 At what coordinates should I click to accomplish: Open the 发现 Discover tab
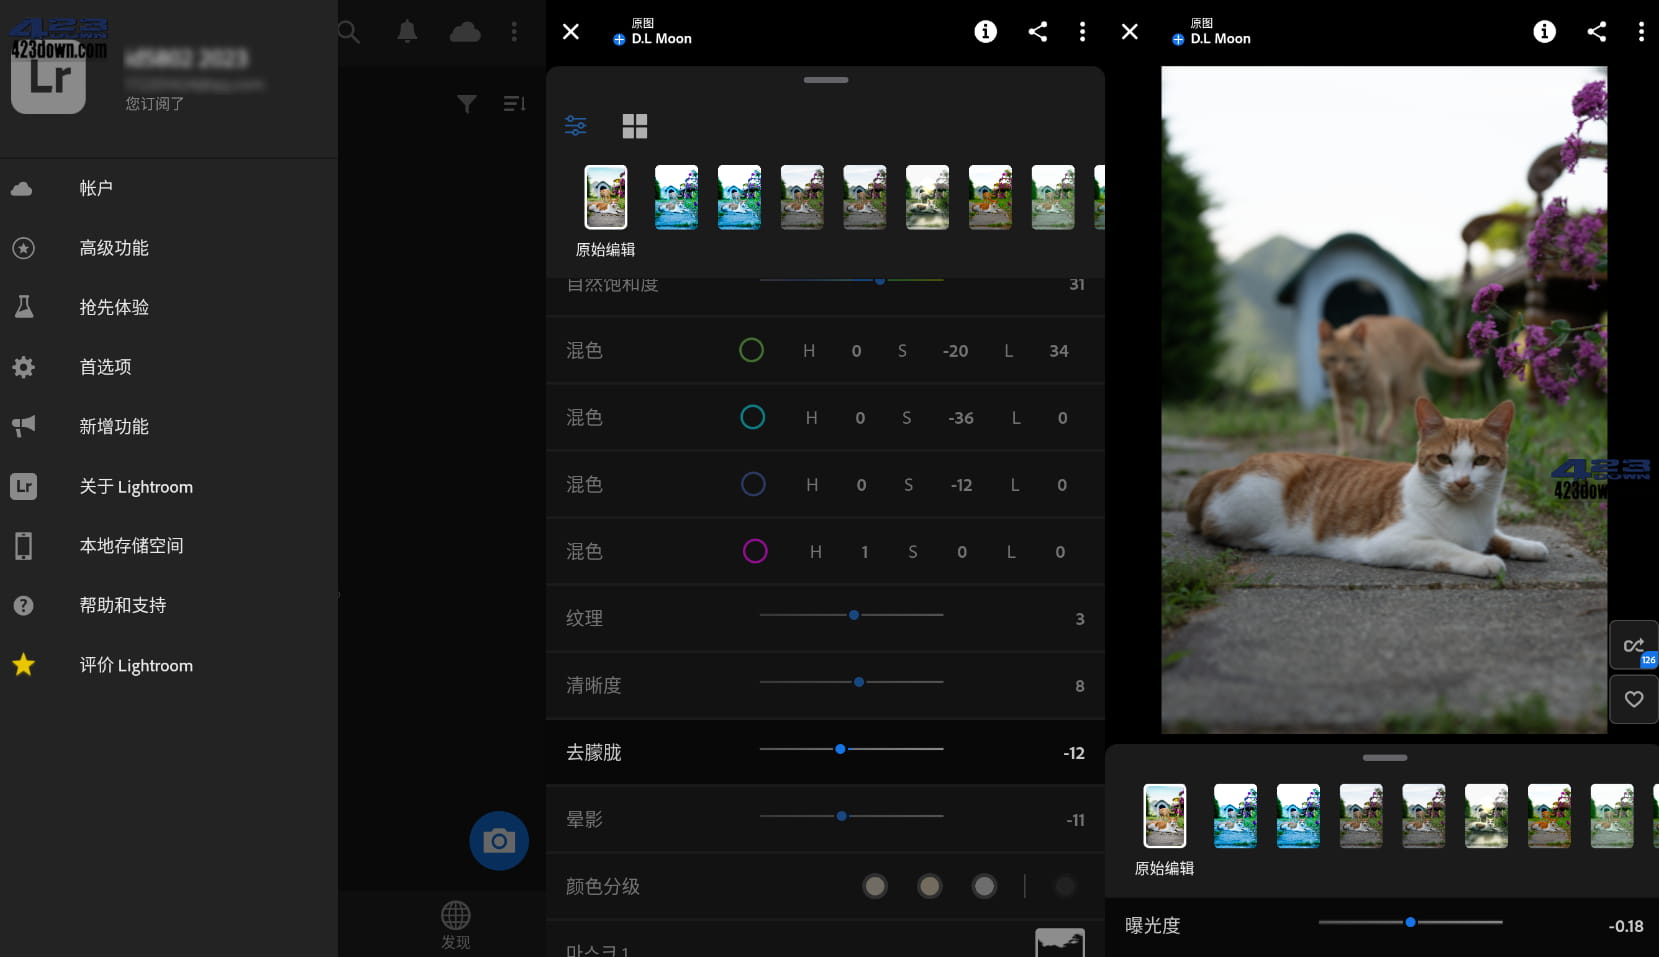[456, 922]
